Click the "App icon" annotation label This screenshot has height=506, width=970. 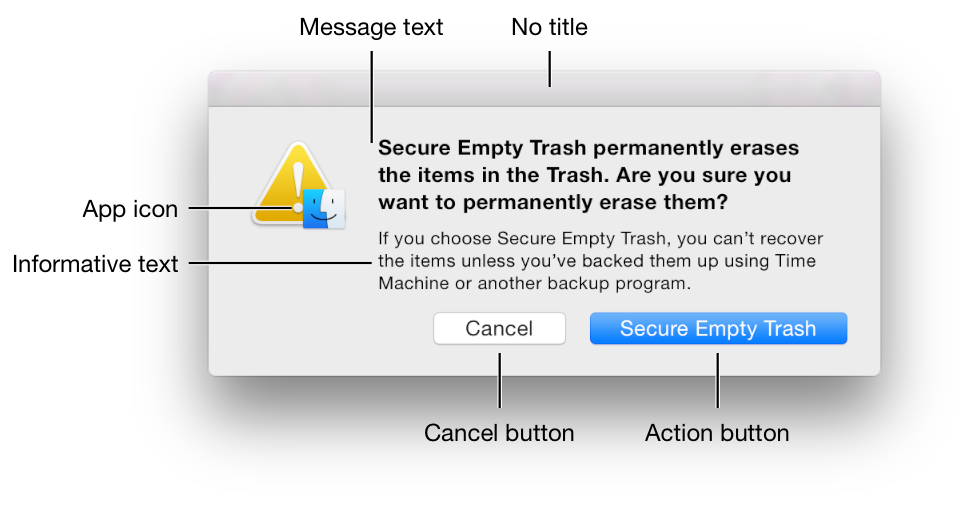click(130, 209)
